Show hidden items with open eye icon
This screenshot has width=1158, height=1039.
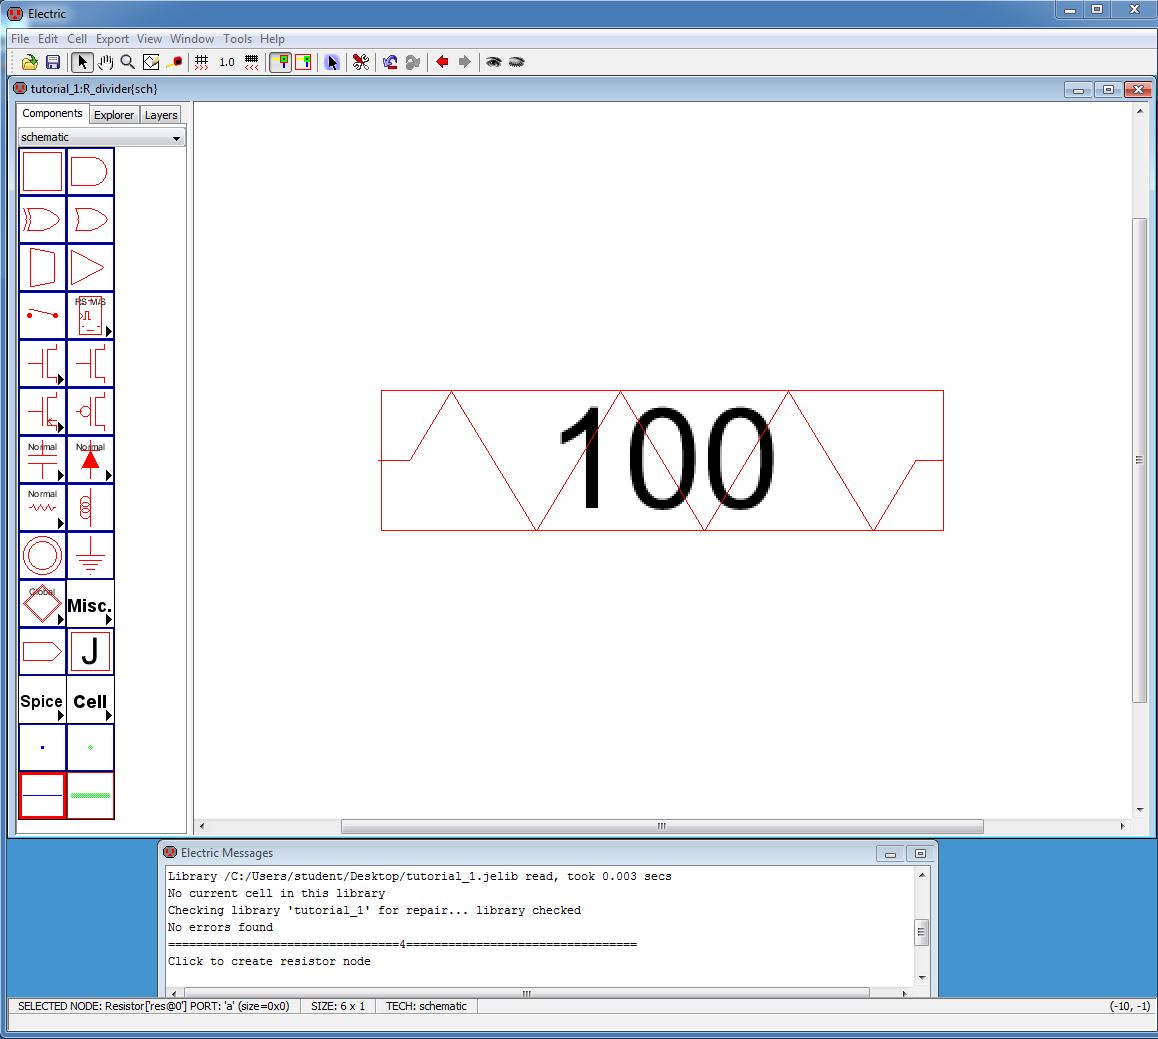[493, 62]
